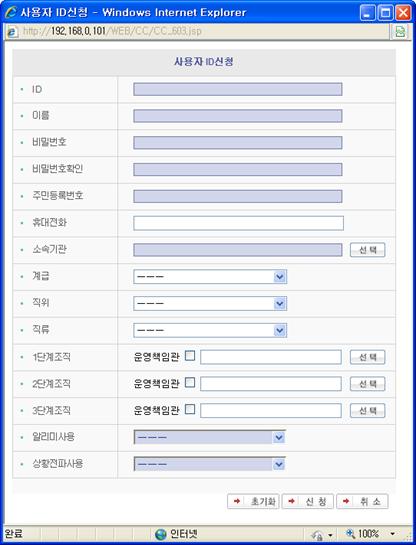The image size is (416, 545).
Task: Click the Internet Explorer page icon in address bar
Action: [x=12, y=32]
